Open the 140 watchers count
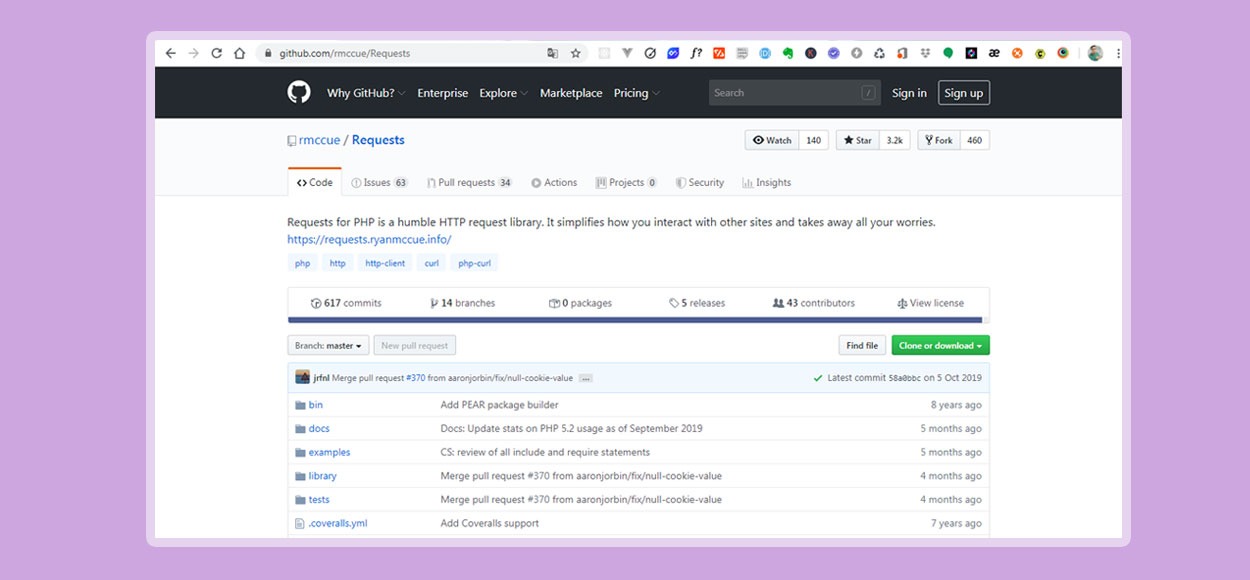 (813, 140)
